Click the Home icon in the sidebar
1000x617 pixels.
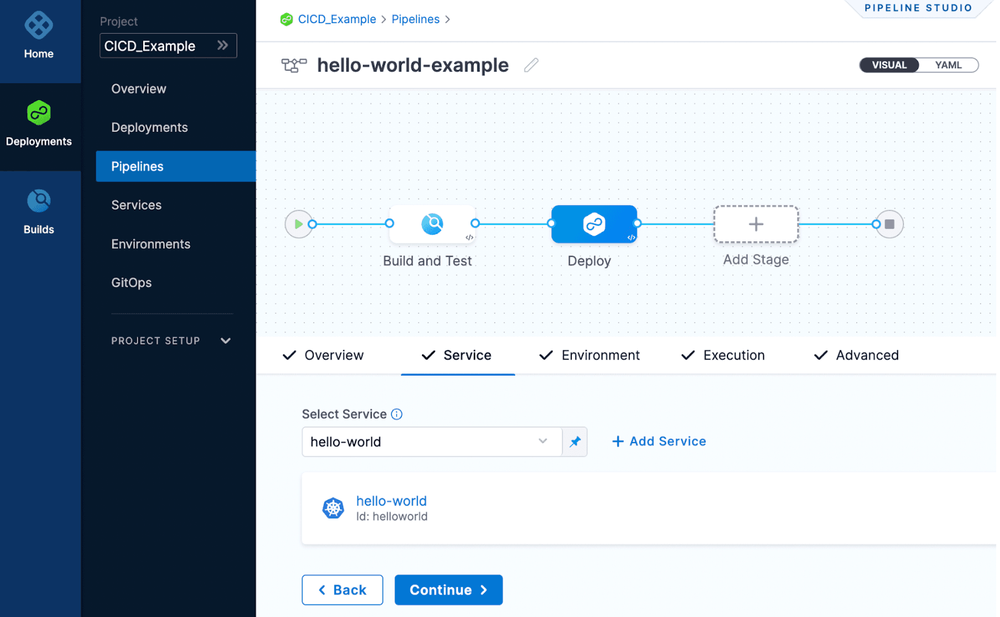tap(39, 25)
